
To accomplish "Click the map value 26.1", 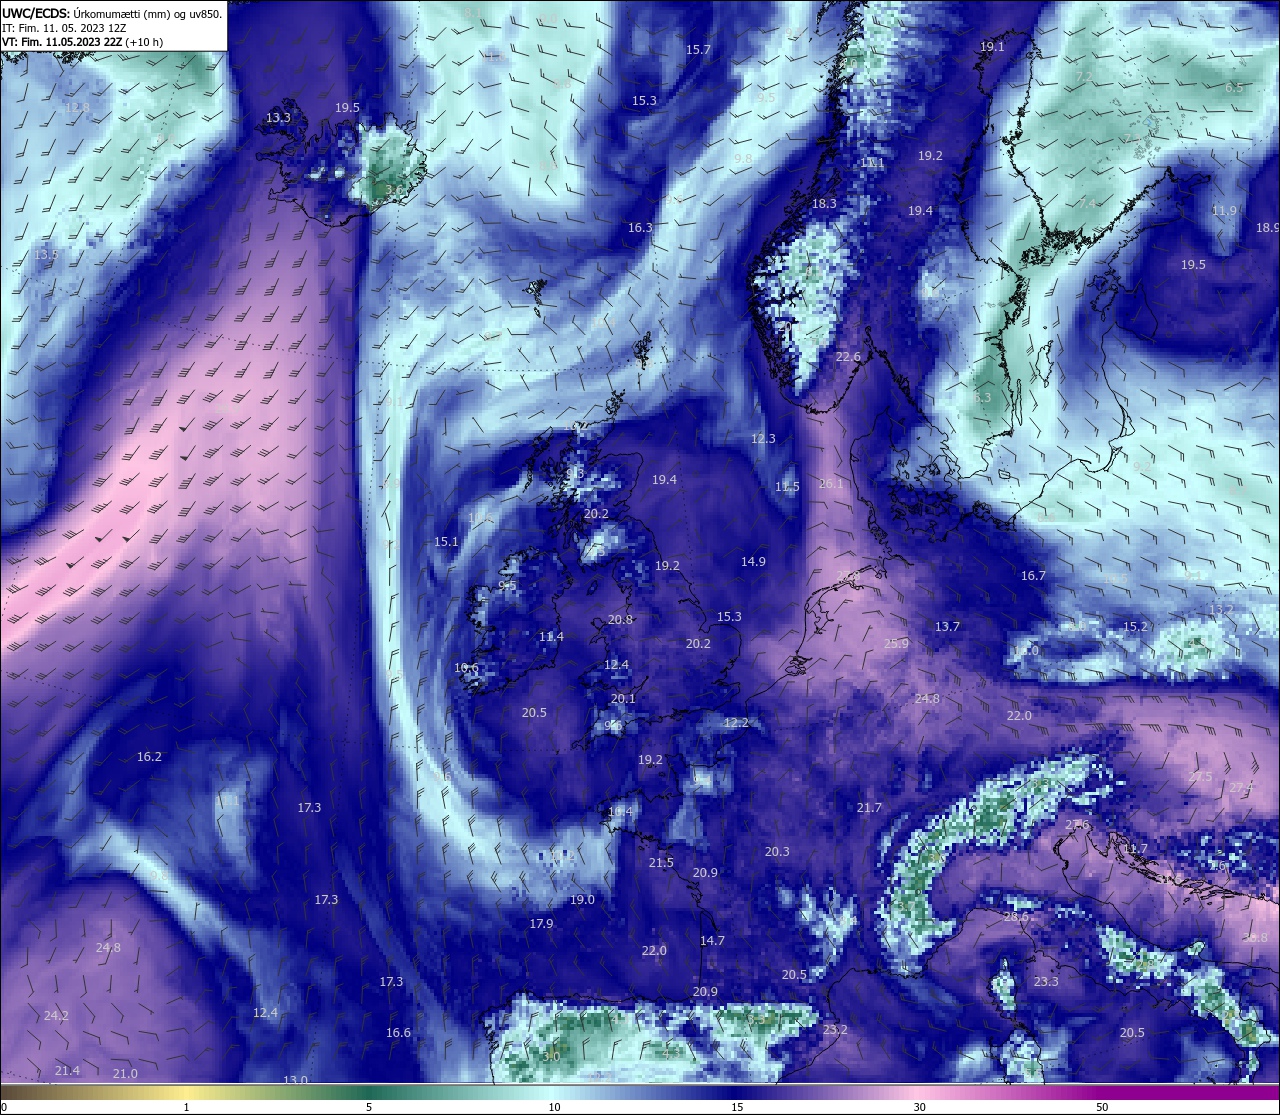I will pos(831,483).
